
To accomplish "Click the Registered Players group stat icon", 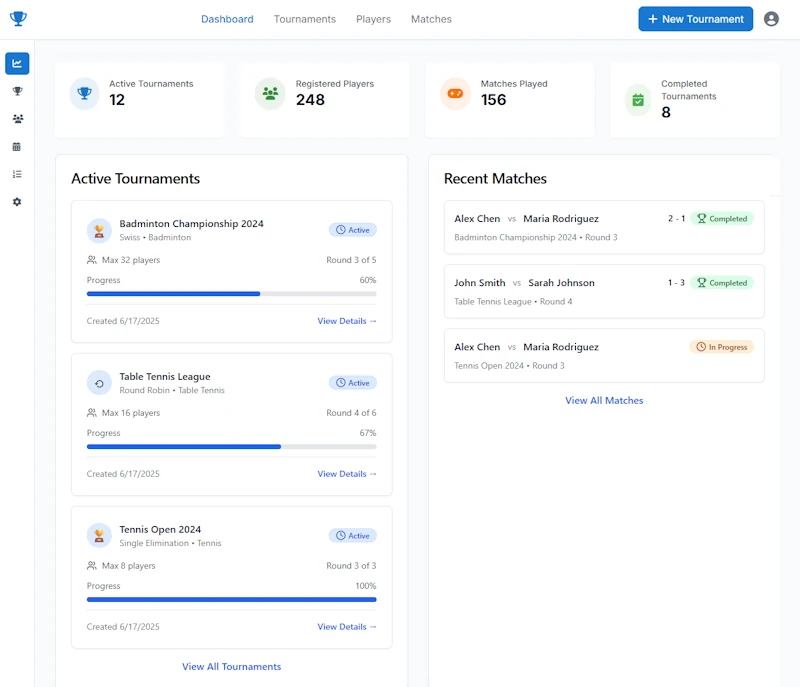I will coord(270,93).
